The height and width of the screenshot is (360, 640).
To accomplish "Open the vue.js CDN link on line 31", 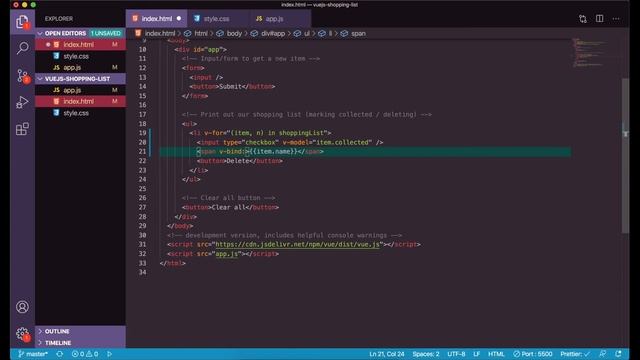I will 297,244.
